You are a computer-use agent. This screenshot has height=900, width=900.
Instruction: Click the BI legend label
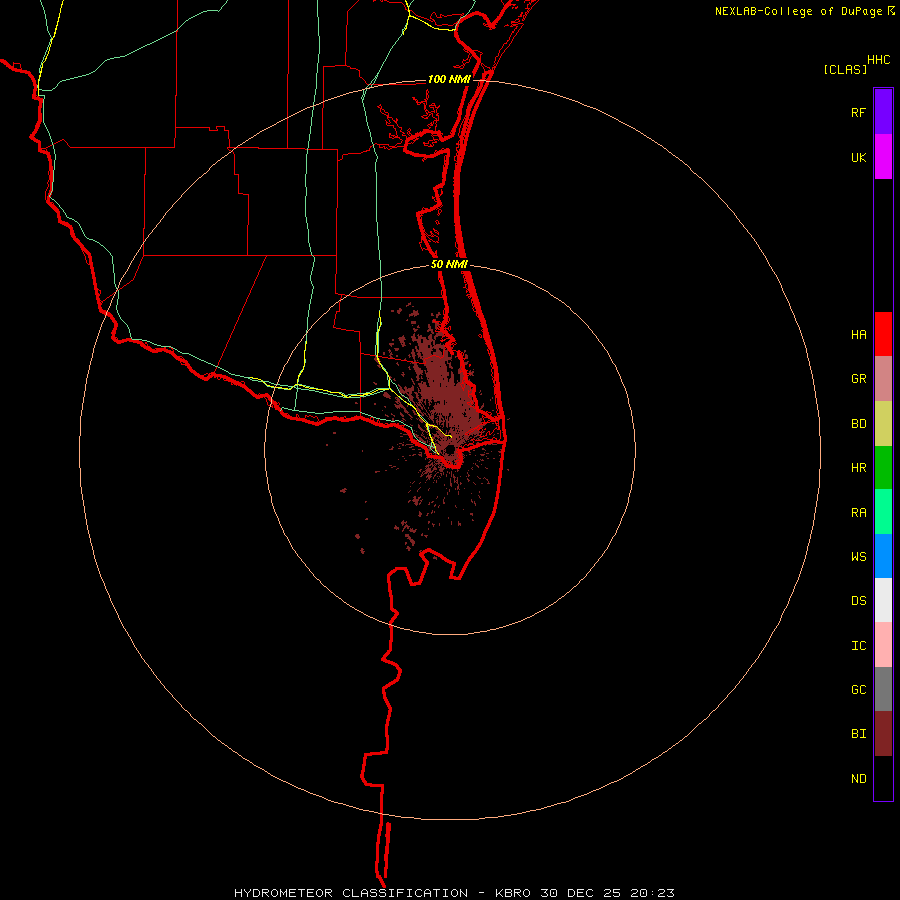[858, 734]
